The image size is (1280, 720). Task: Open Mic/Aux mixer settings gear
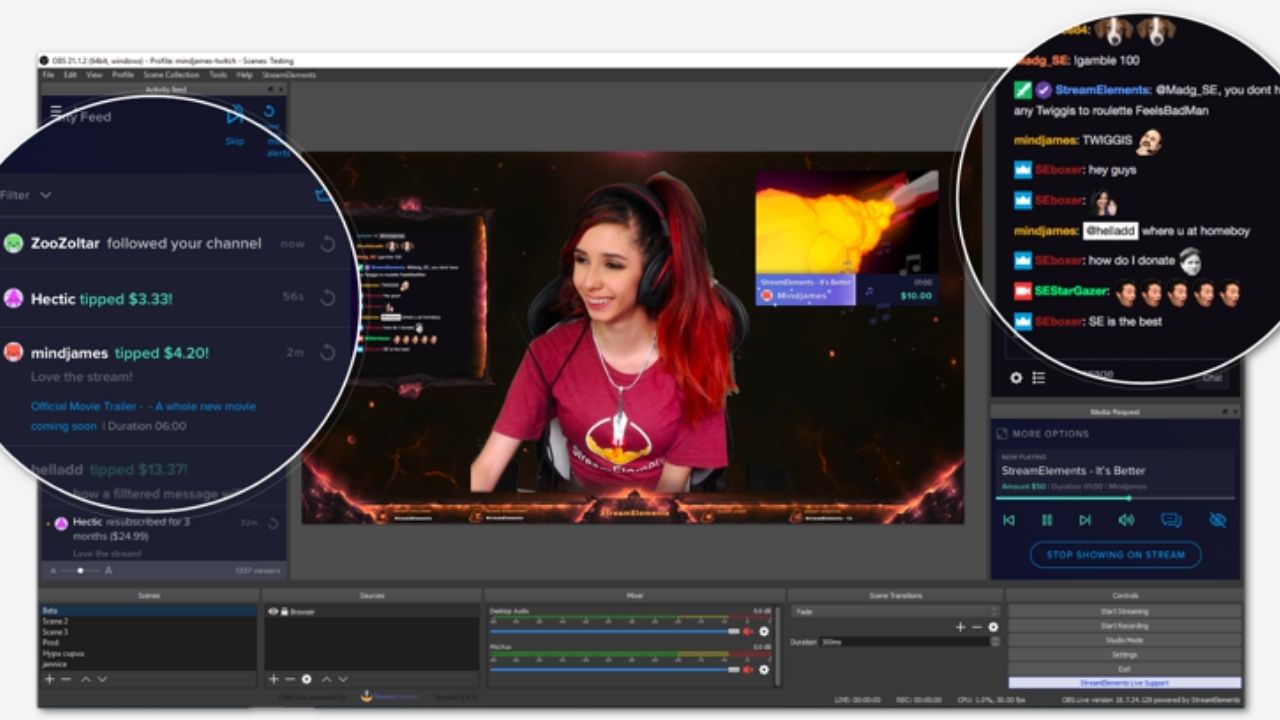point(764,669)
